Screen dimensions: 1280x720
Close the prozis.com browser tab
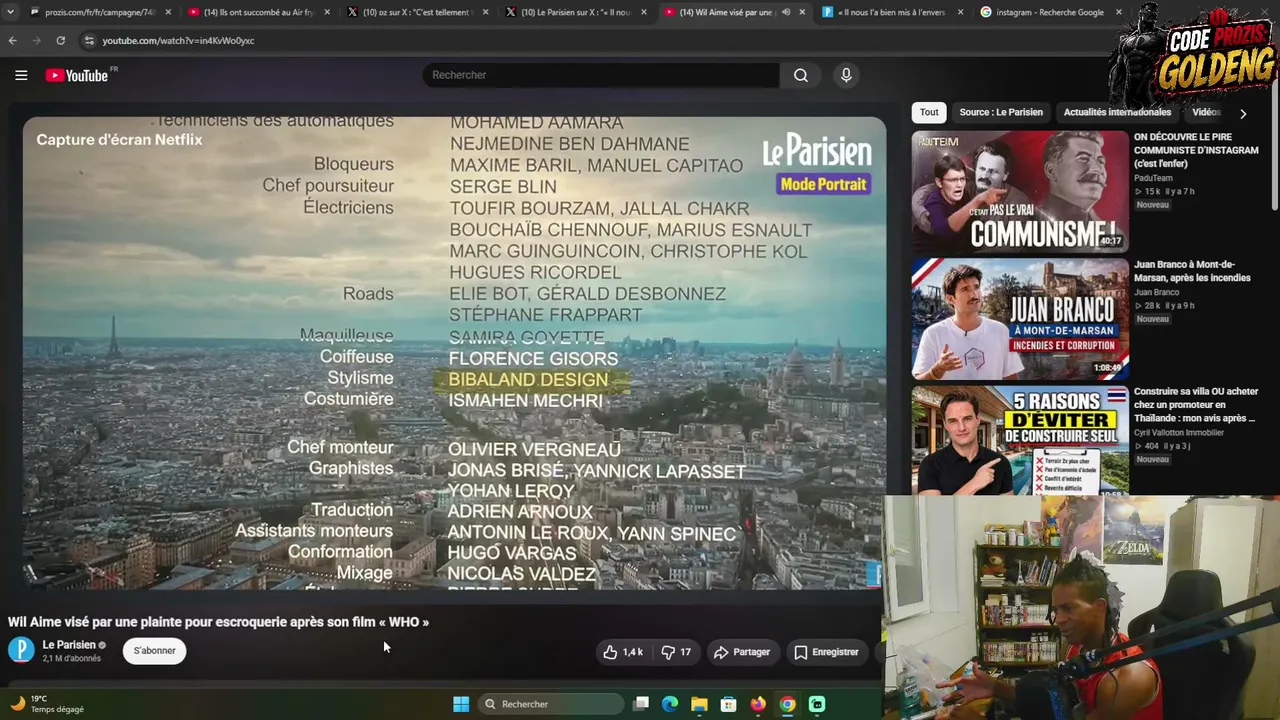168,12
